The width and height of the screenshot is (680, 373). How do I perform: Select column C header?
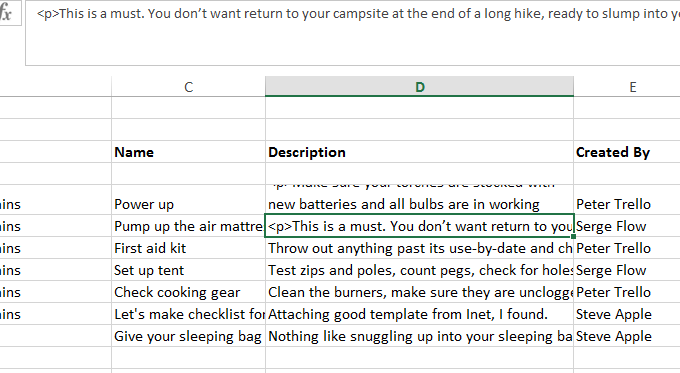[x=188, y=87]
